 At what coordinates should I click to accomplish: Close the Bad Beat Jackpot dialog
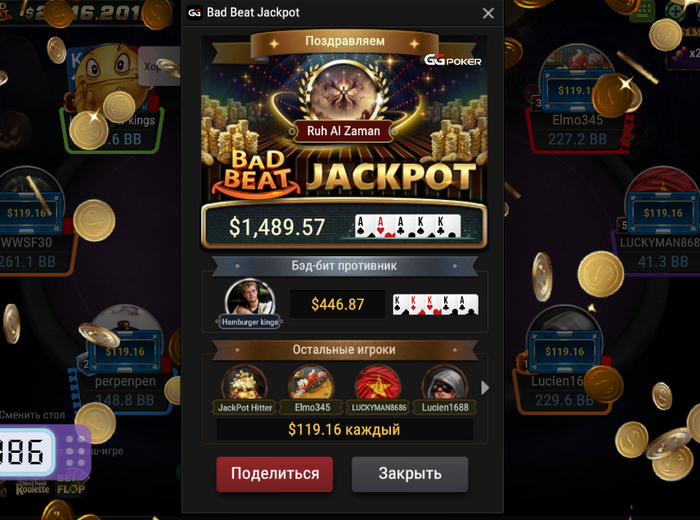coord(488,13)
